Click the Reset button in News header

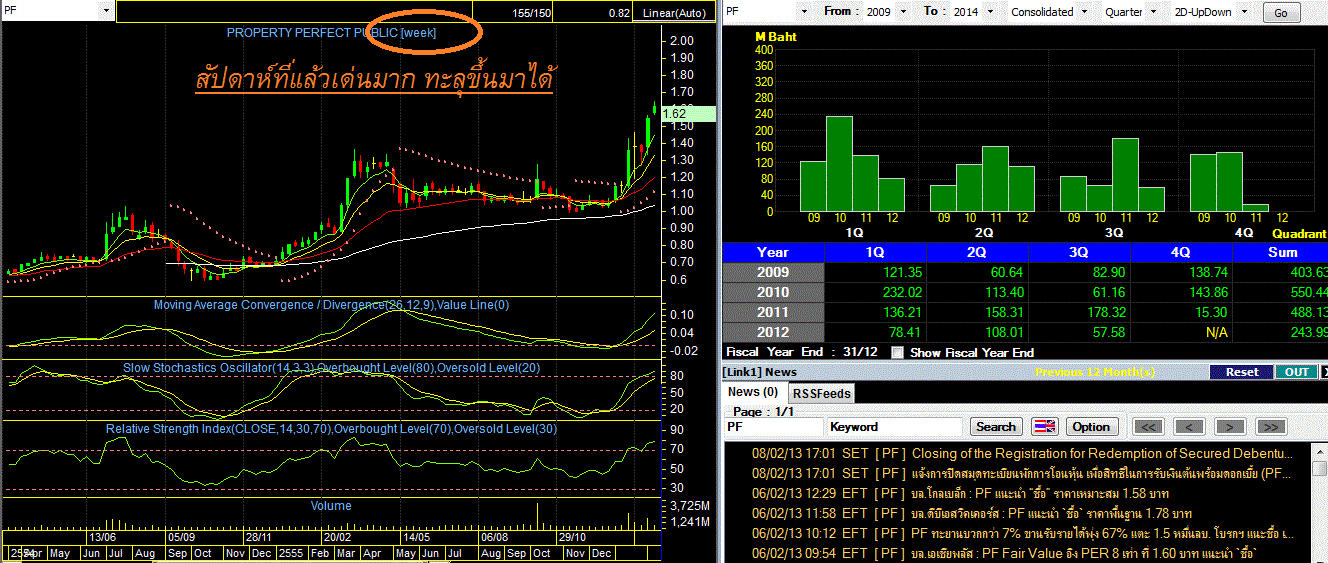[x=1241, y=372]
